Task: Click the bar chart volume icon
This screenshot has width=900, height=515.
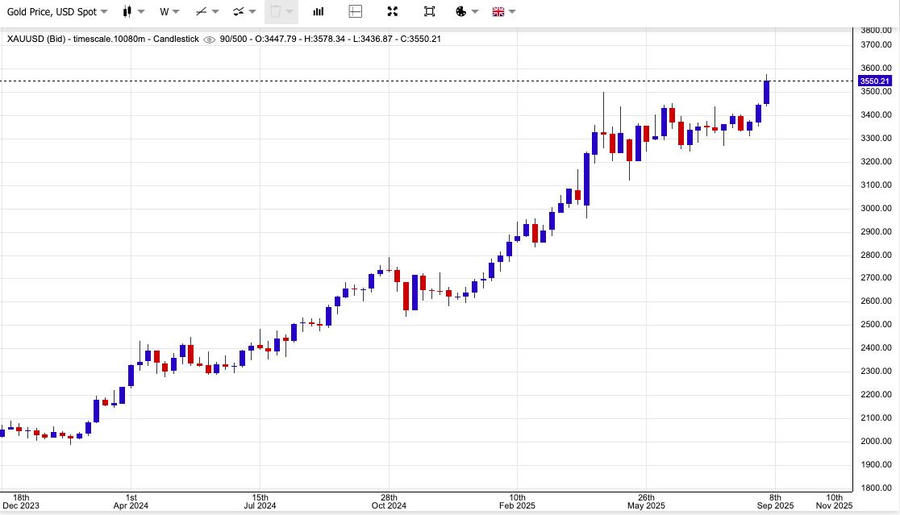Action: click(318, 12)
